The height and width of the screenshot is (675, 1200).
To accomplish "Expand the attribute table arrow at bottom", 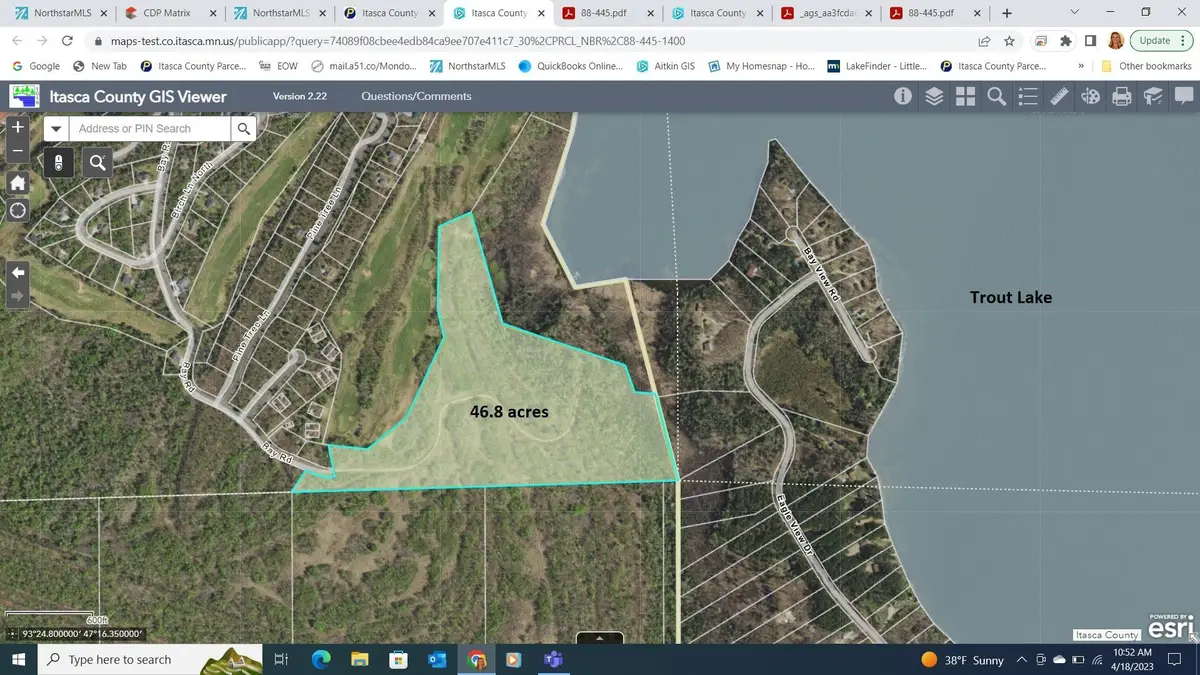I will pos(600,638).
